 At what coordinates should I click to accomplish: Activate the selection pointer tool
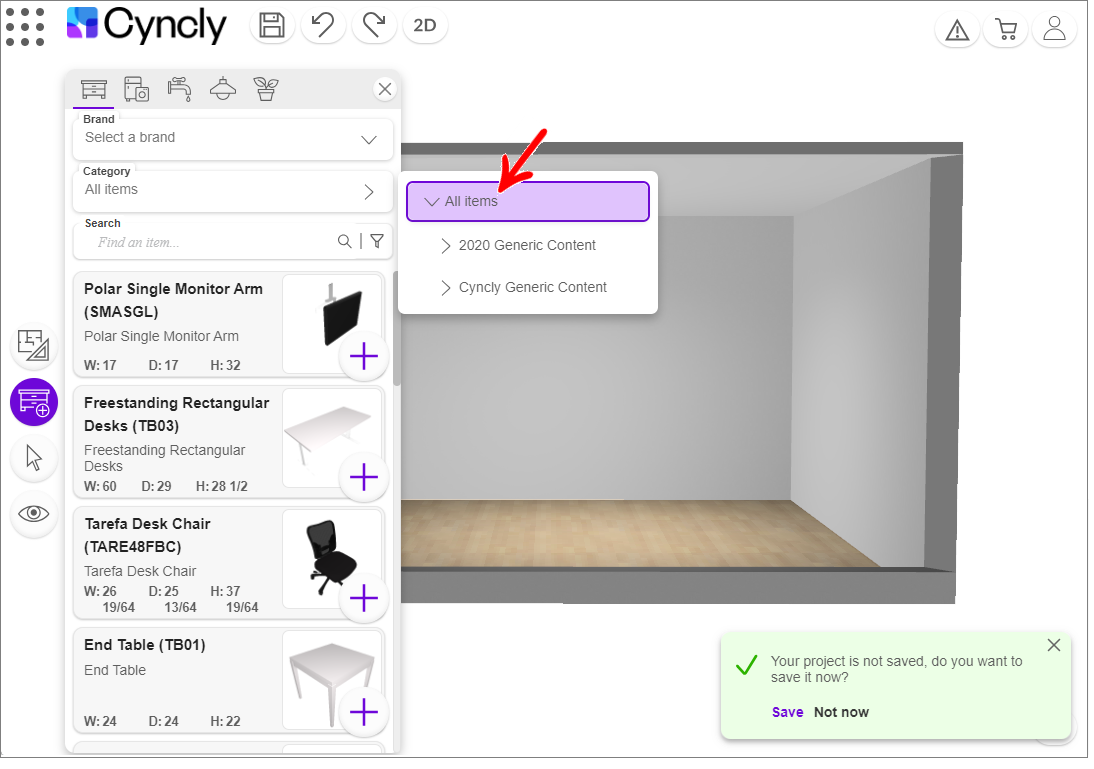[33, 458]
